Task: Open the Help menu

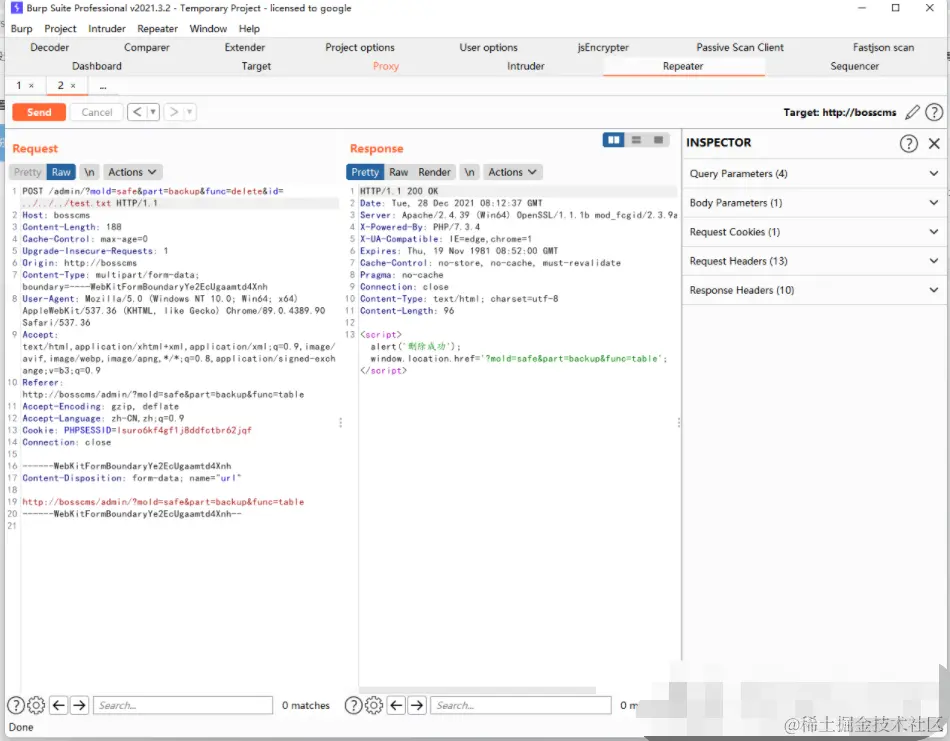Action: tap(249, 28)
